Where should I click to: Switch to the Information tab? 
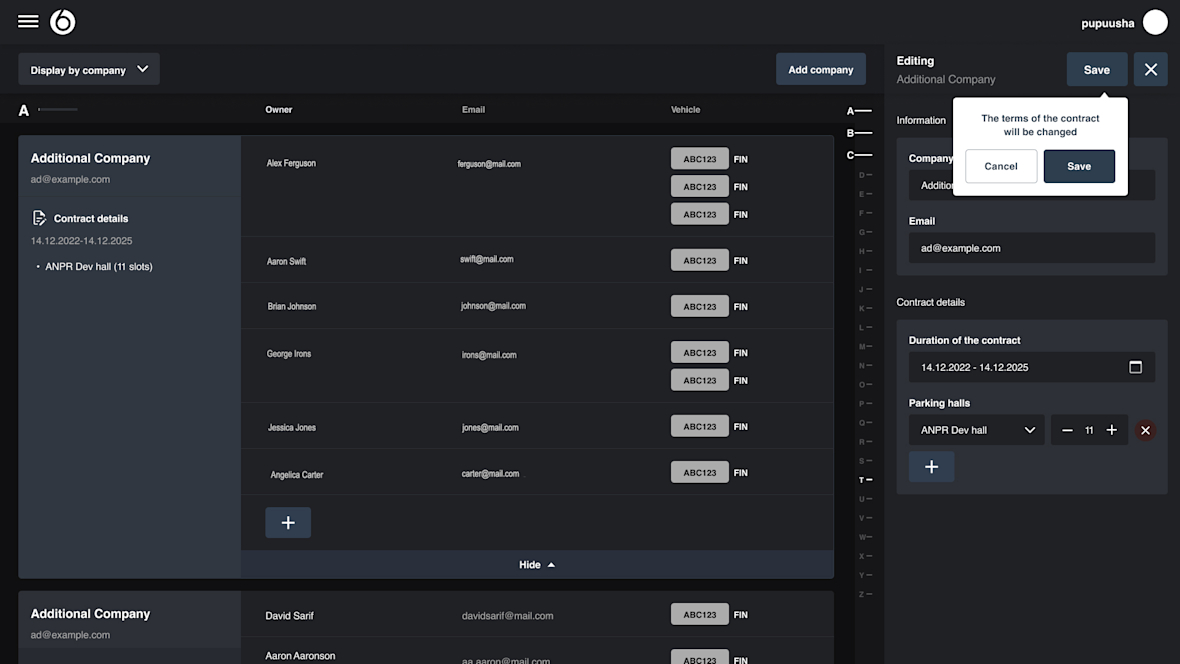(920, 120)
